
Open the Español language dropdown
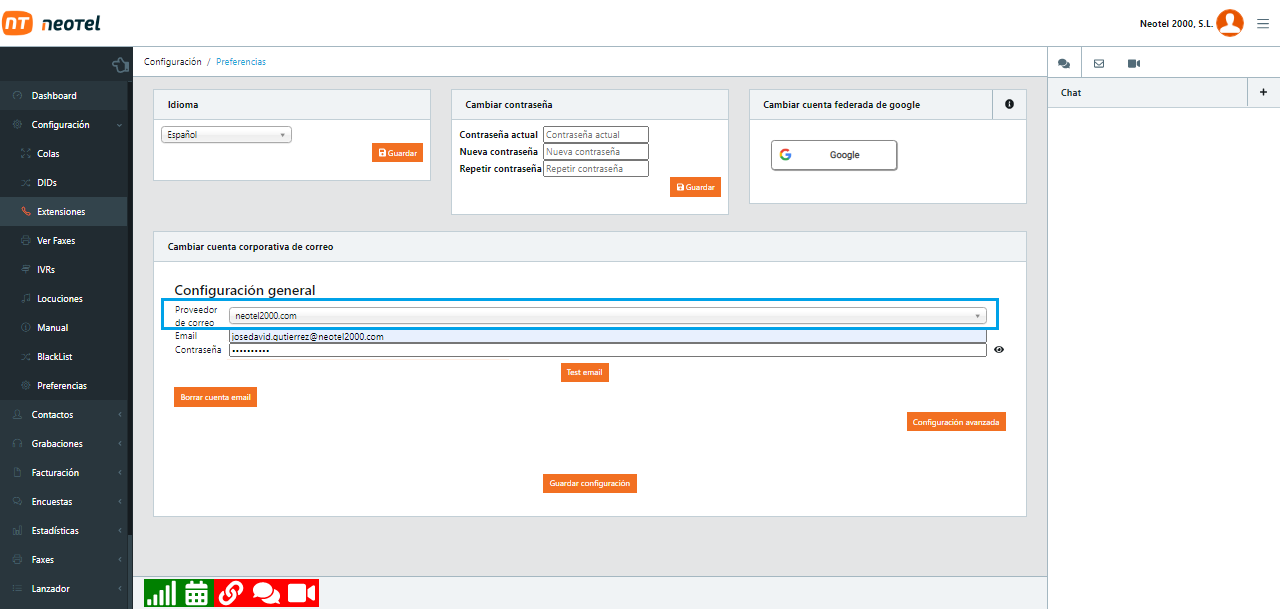(226, 134)
